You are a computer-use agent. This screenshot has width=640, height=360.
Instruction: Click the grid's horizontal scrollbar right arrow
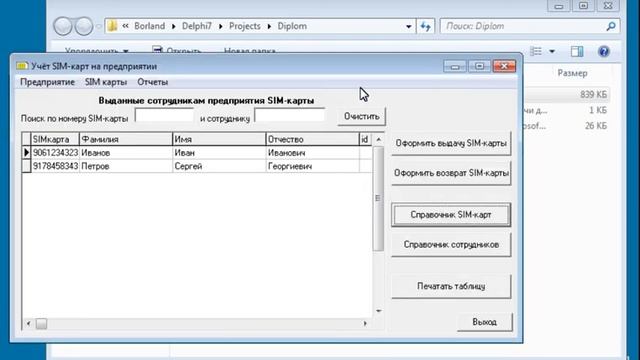coord(365,324)
